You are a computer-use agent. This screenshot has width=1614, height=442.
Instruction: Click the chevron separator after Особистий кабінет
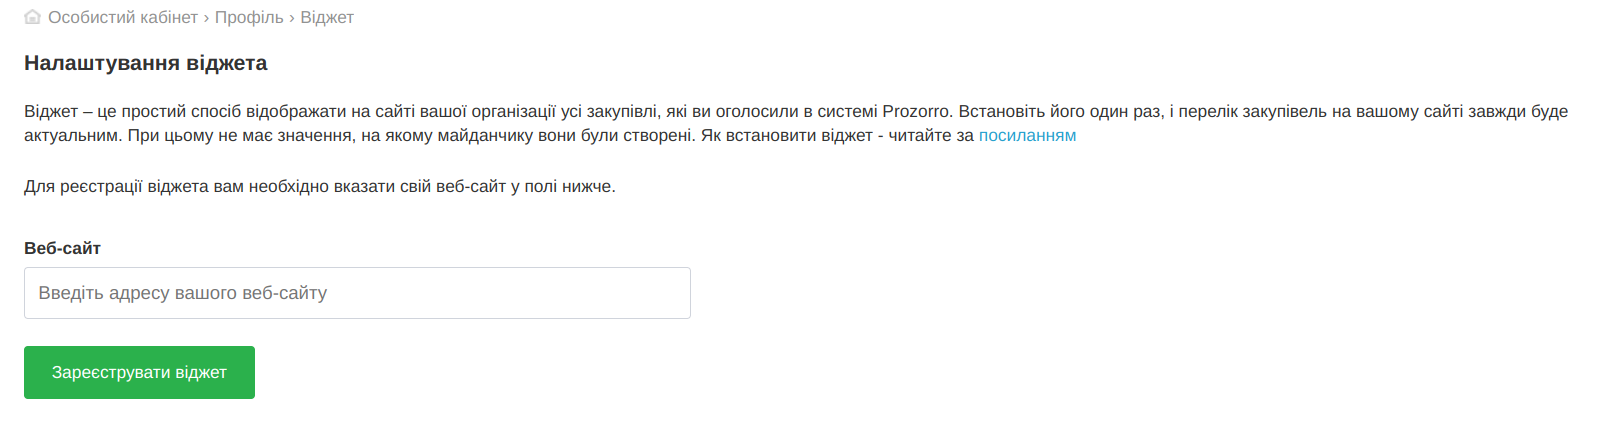tap(207, 17)
